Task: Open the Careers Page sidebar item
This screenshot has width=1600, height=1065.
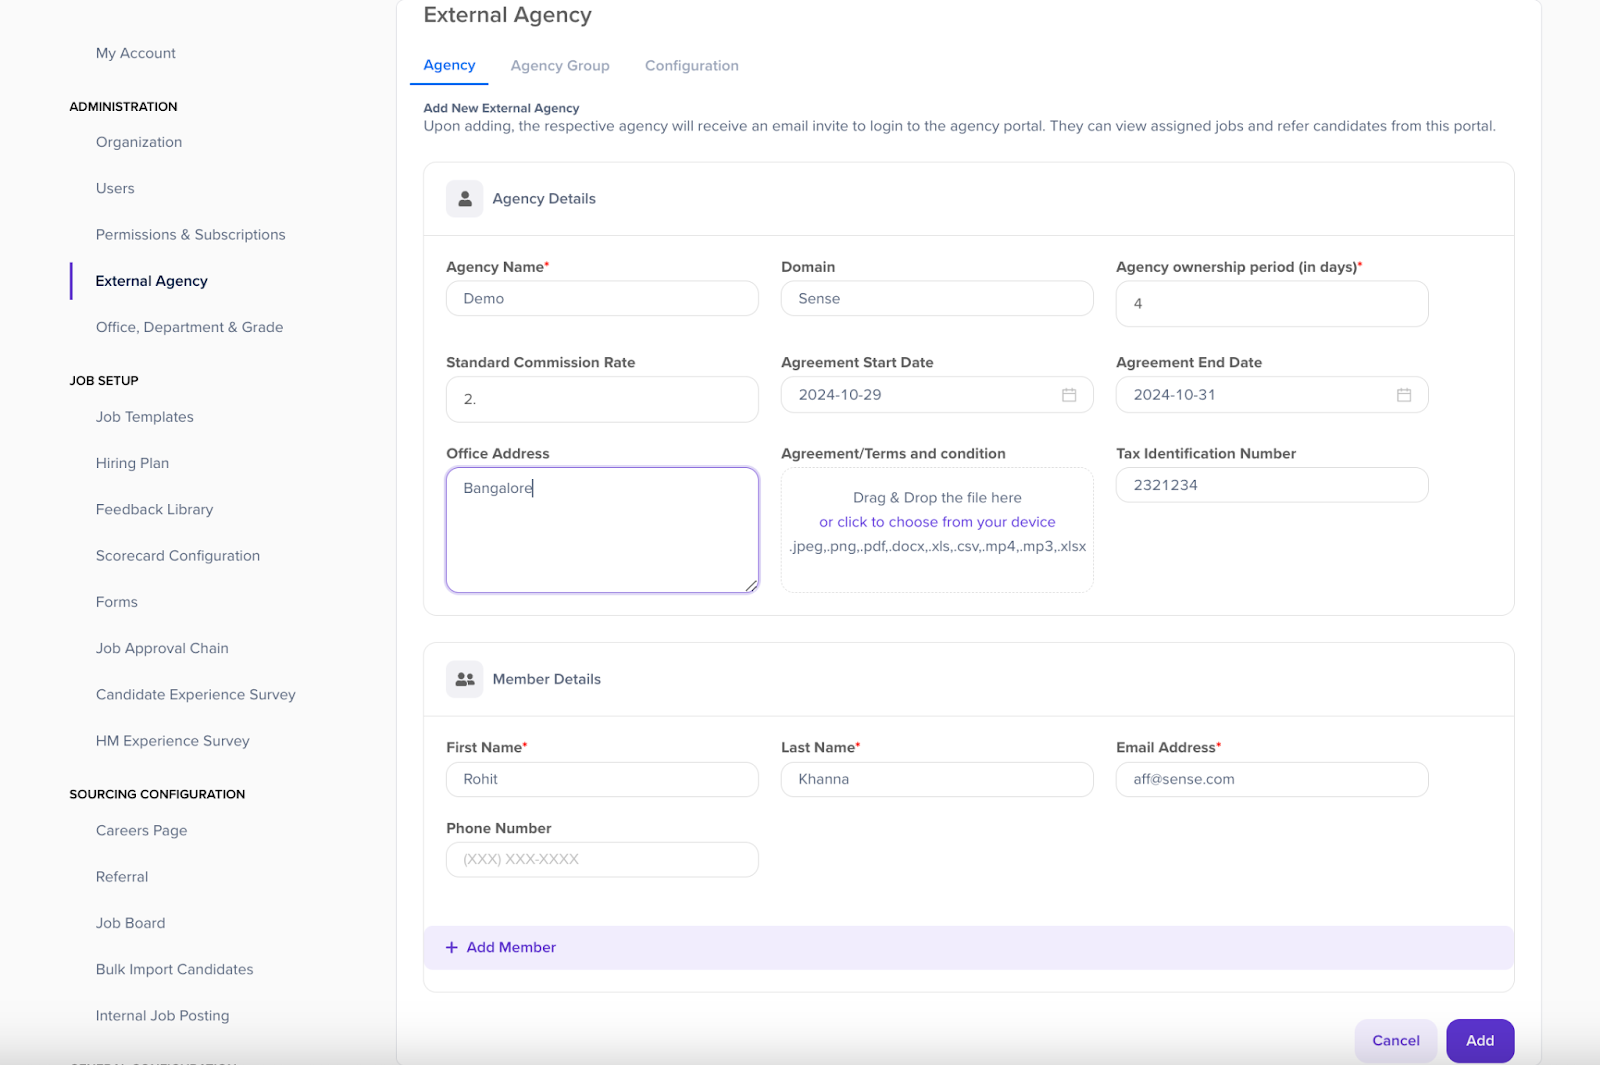Action: [x=141, y=831]
